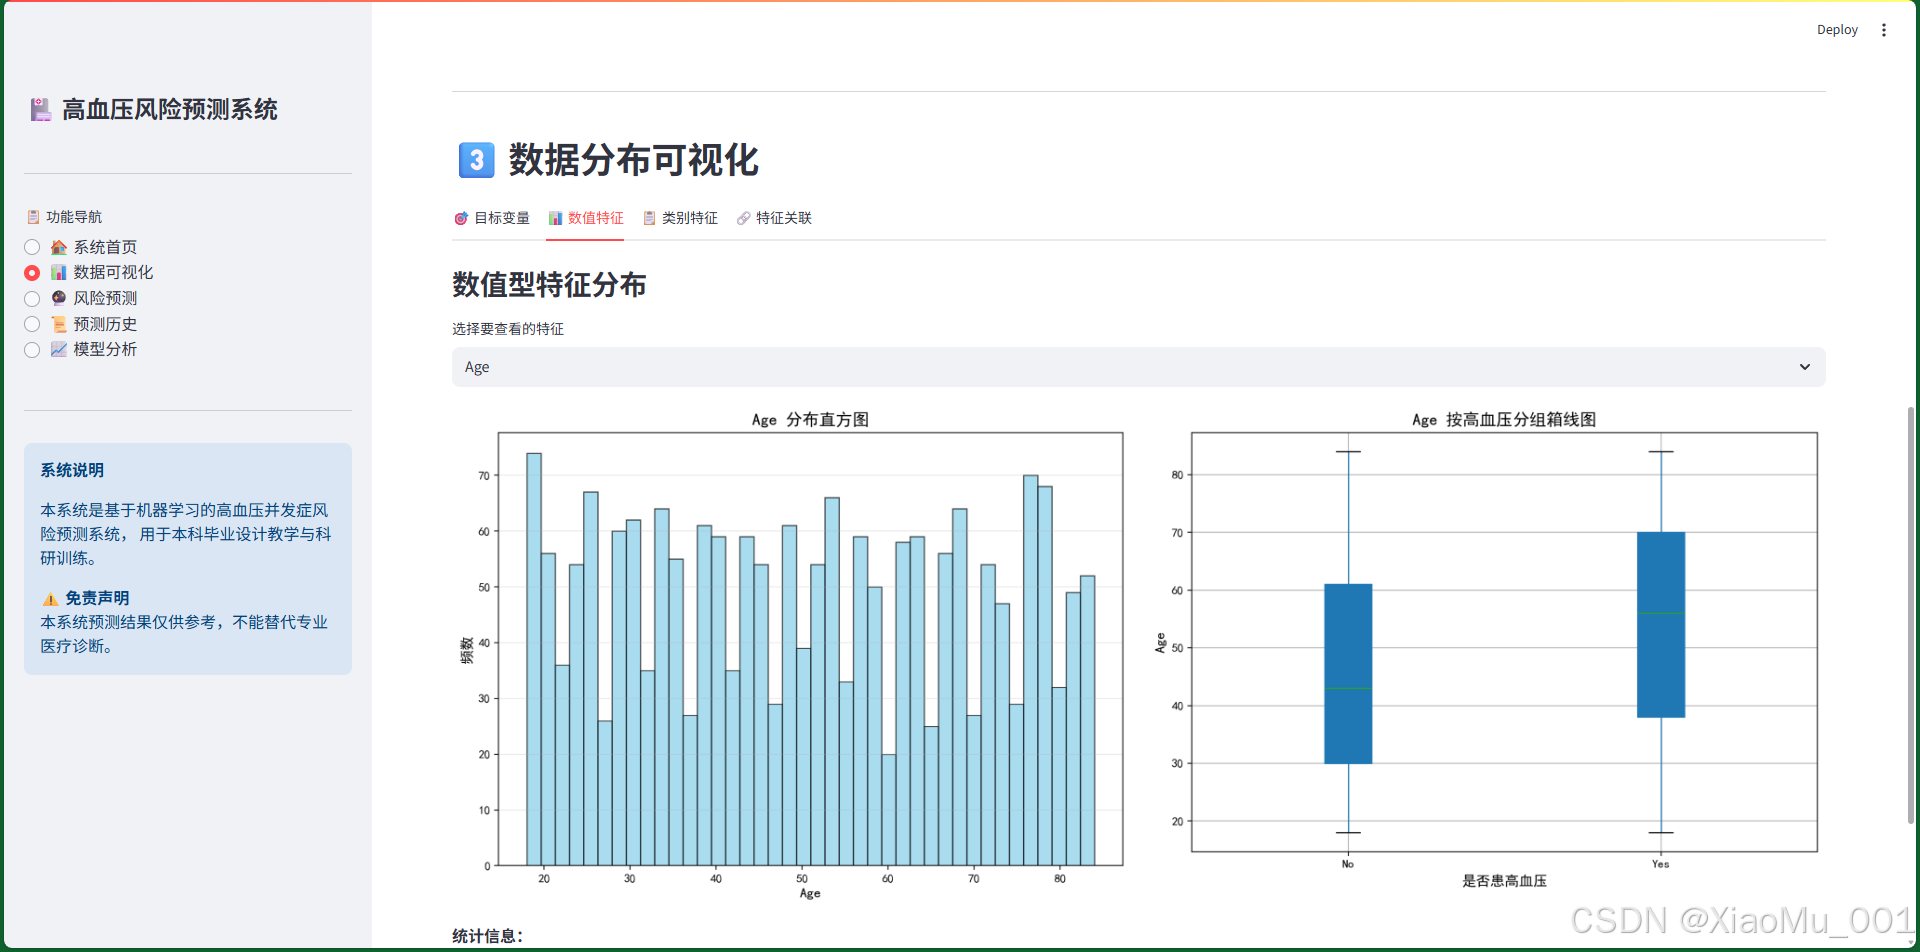Select the 数据可视化 radio button
The image size is (1920, 952).
32,273
